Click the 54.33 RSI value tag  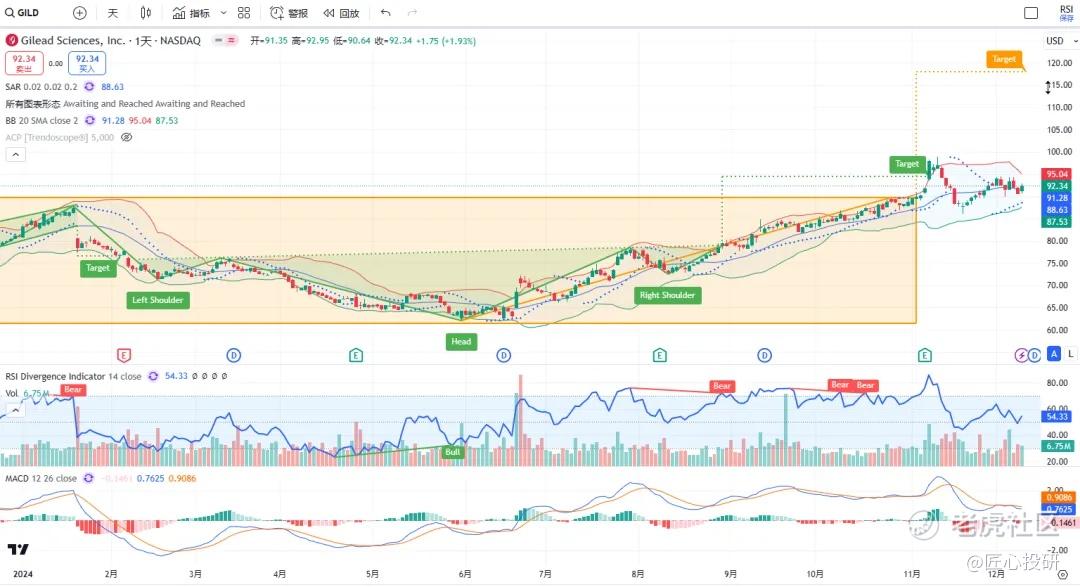[x=1057, y=417]
